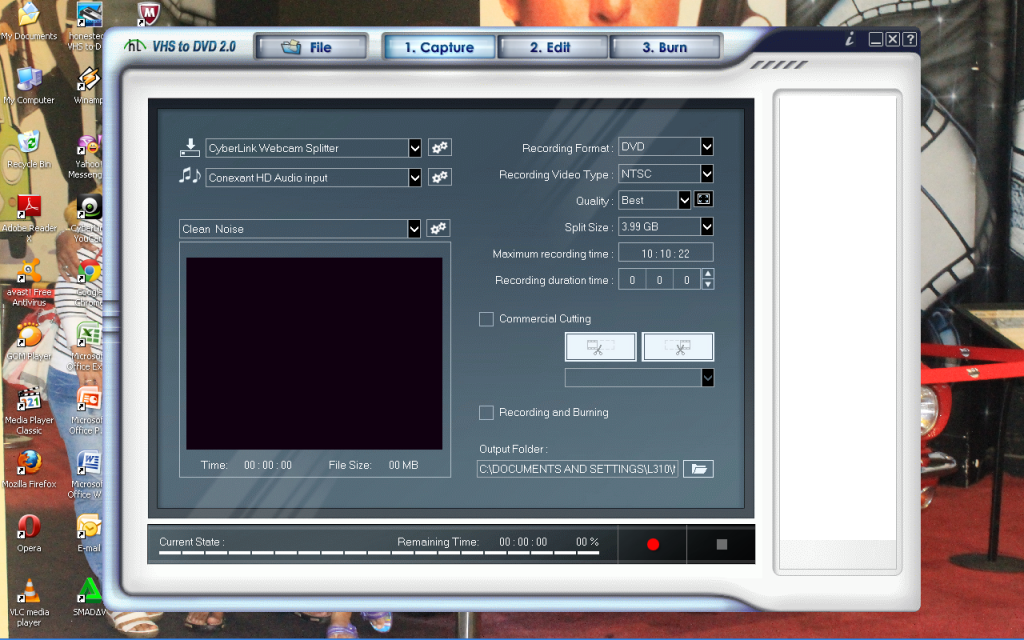
Task: Enable Recording and Burning checkbox
Action: [486, 413]
